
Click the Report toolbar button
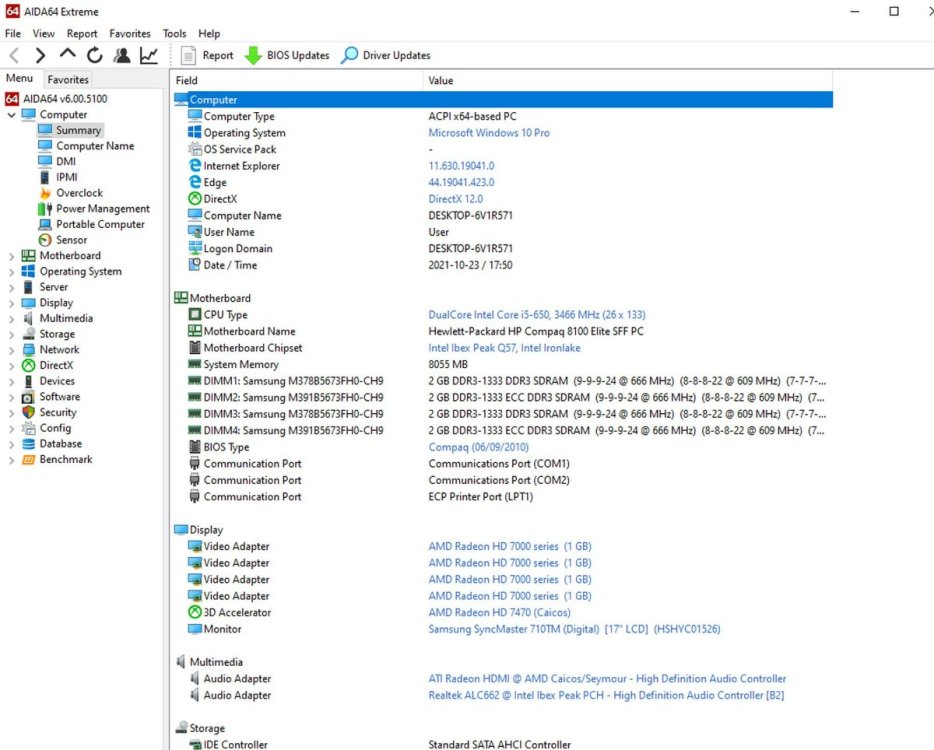207,56
